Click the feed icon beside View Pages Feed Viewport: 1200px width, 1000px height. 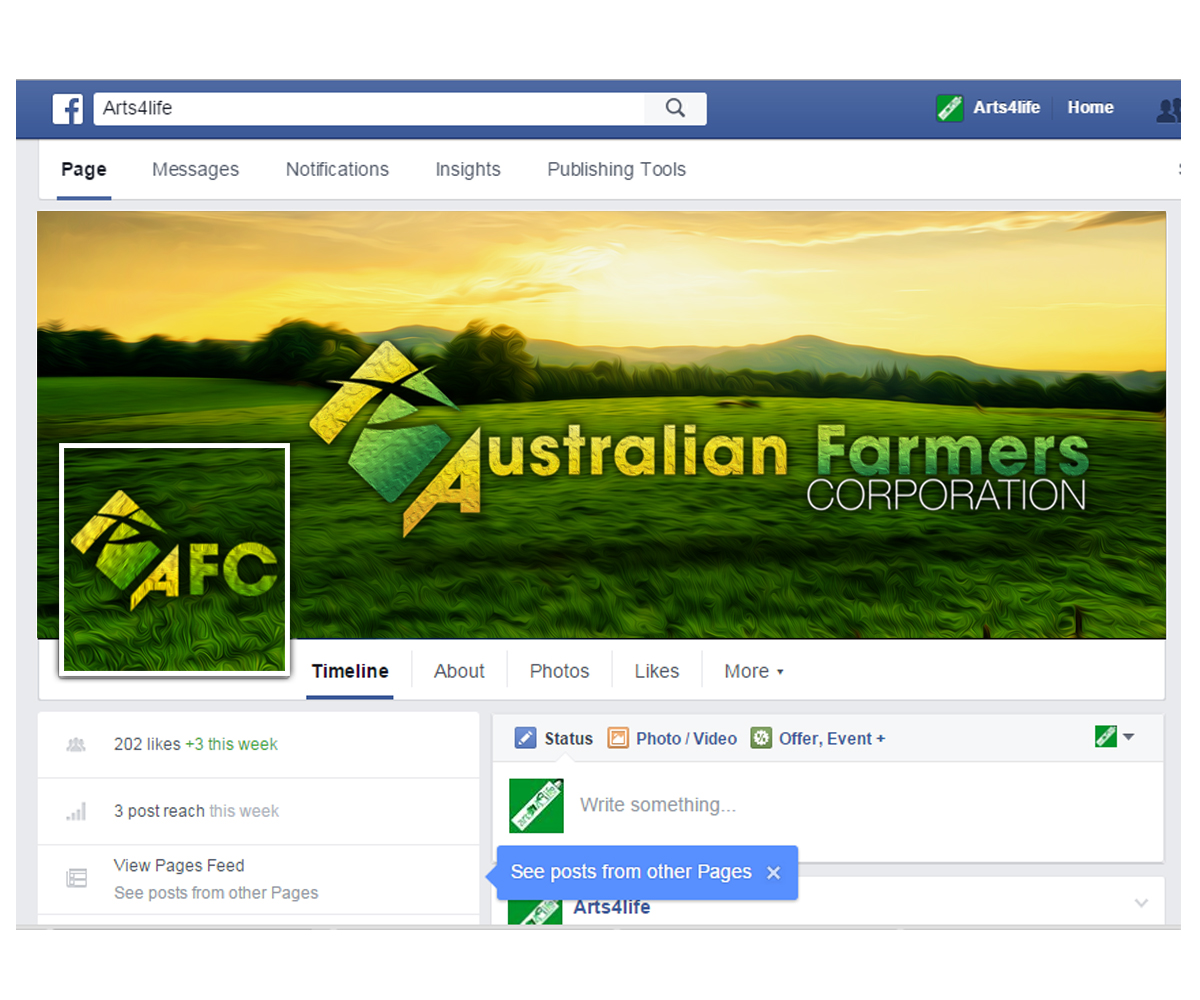[x=76, y=878]
